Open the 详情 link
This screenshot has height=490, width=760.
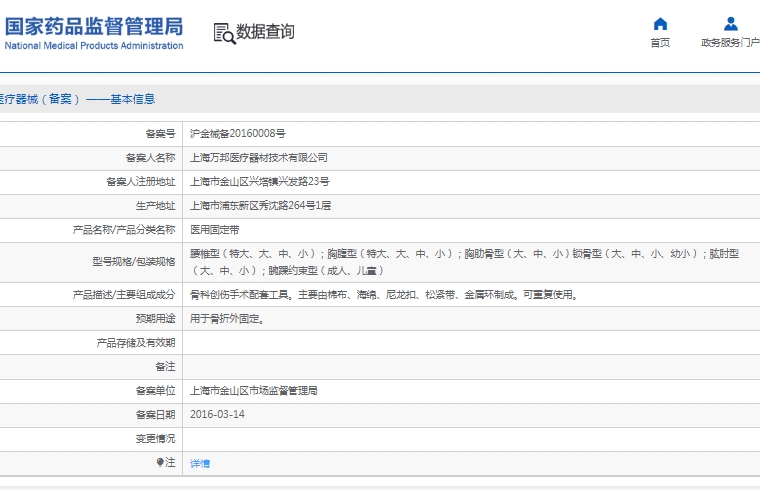[200, 464]
